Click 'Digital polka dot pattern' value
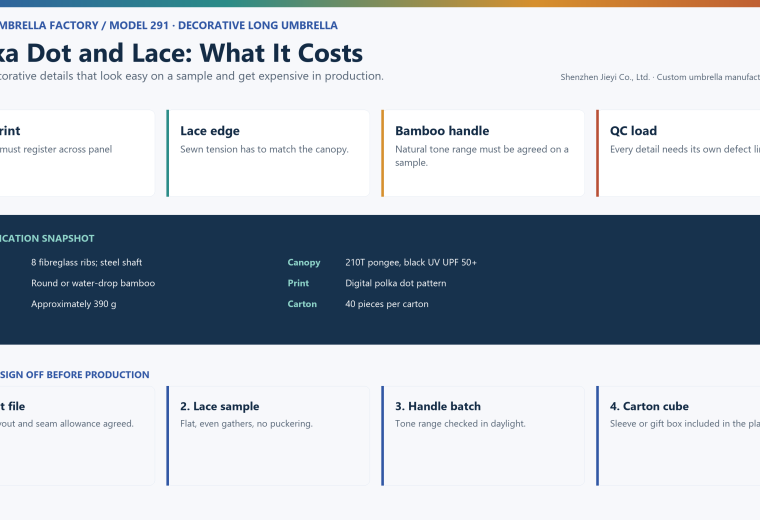This screenshot has width=760, height=520. point(396,283)
